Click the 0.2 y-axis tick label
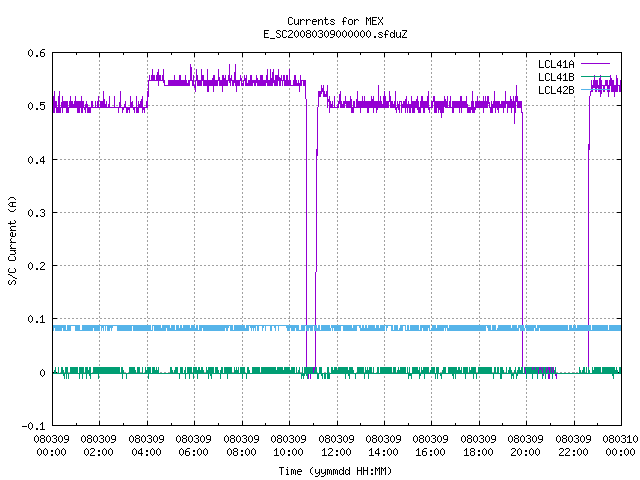This screenshot has height=480, width=640. (x=37, y=266)
